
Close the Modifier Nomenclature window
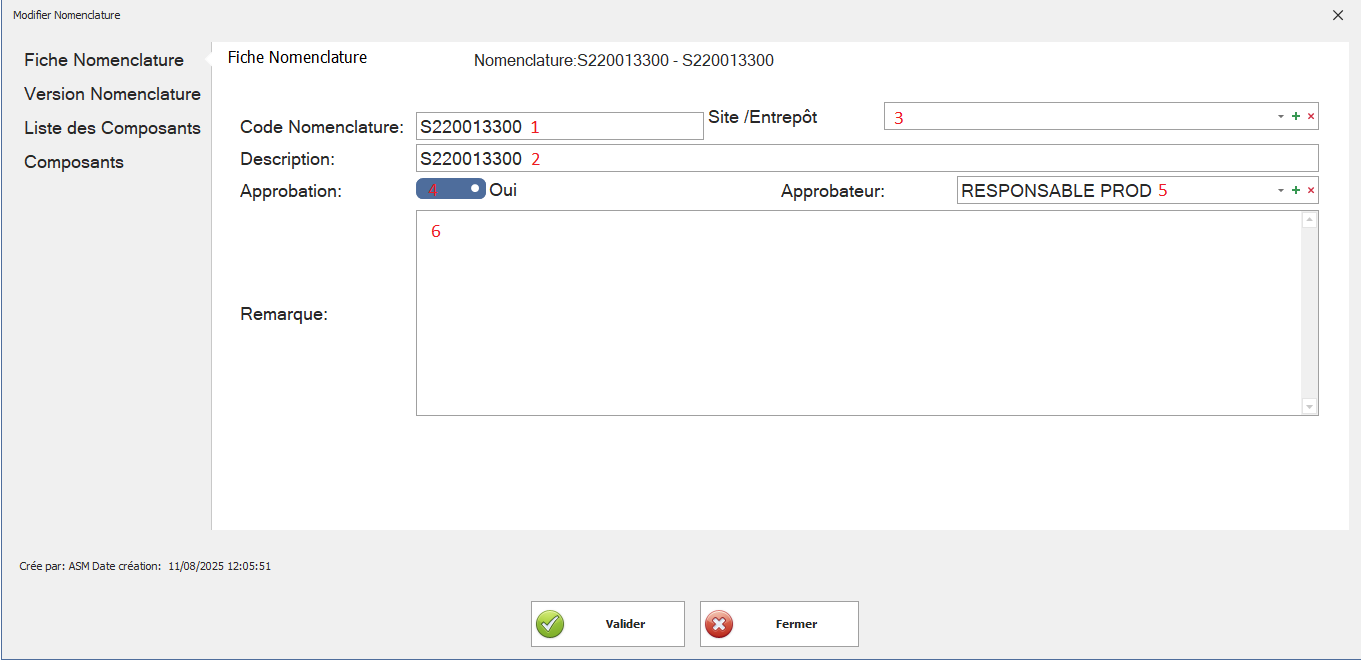(1338, 15)
